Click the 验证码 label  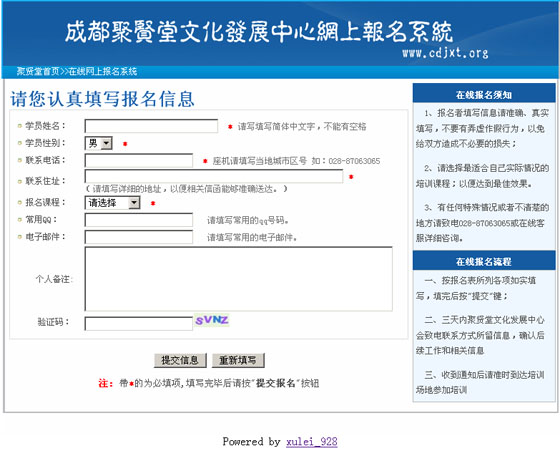click(53, 322)
